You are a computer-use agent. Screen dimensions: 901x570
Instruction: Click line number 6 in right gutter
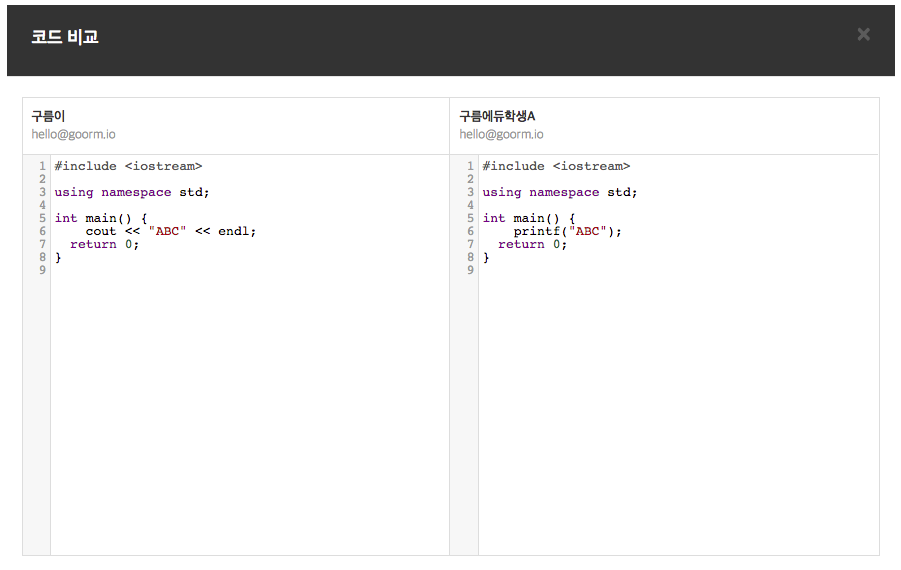click(470, 231)
